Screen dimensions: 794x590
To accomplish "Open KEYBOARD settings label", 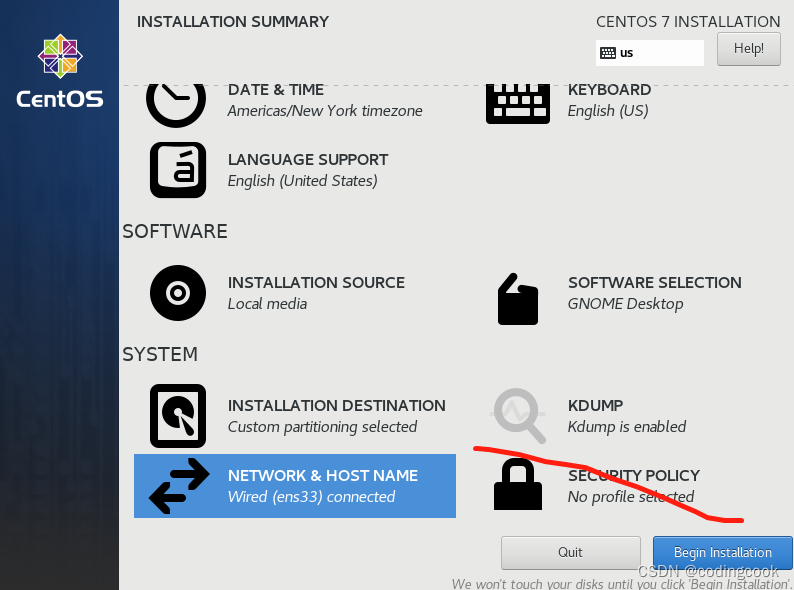I will click(609, 90).
